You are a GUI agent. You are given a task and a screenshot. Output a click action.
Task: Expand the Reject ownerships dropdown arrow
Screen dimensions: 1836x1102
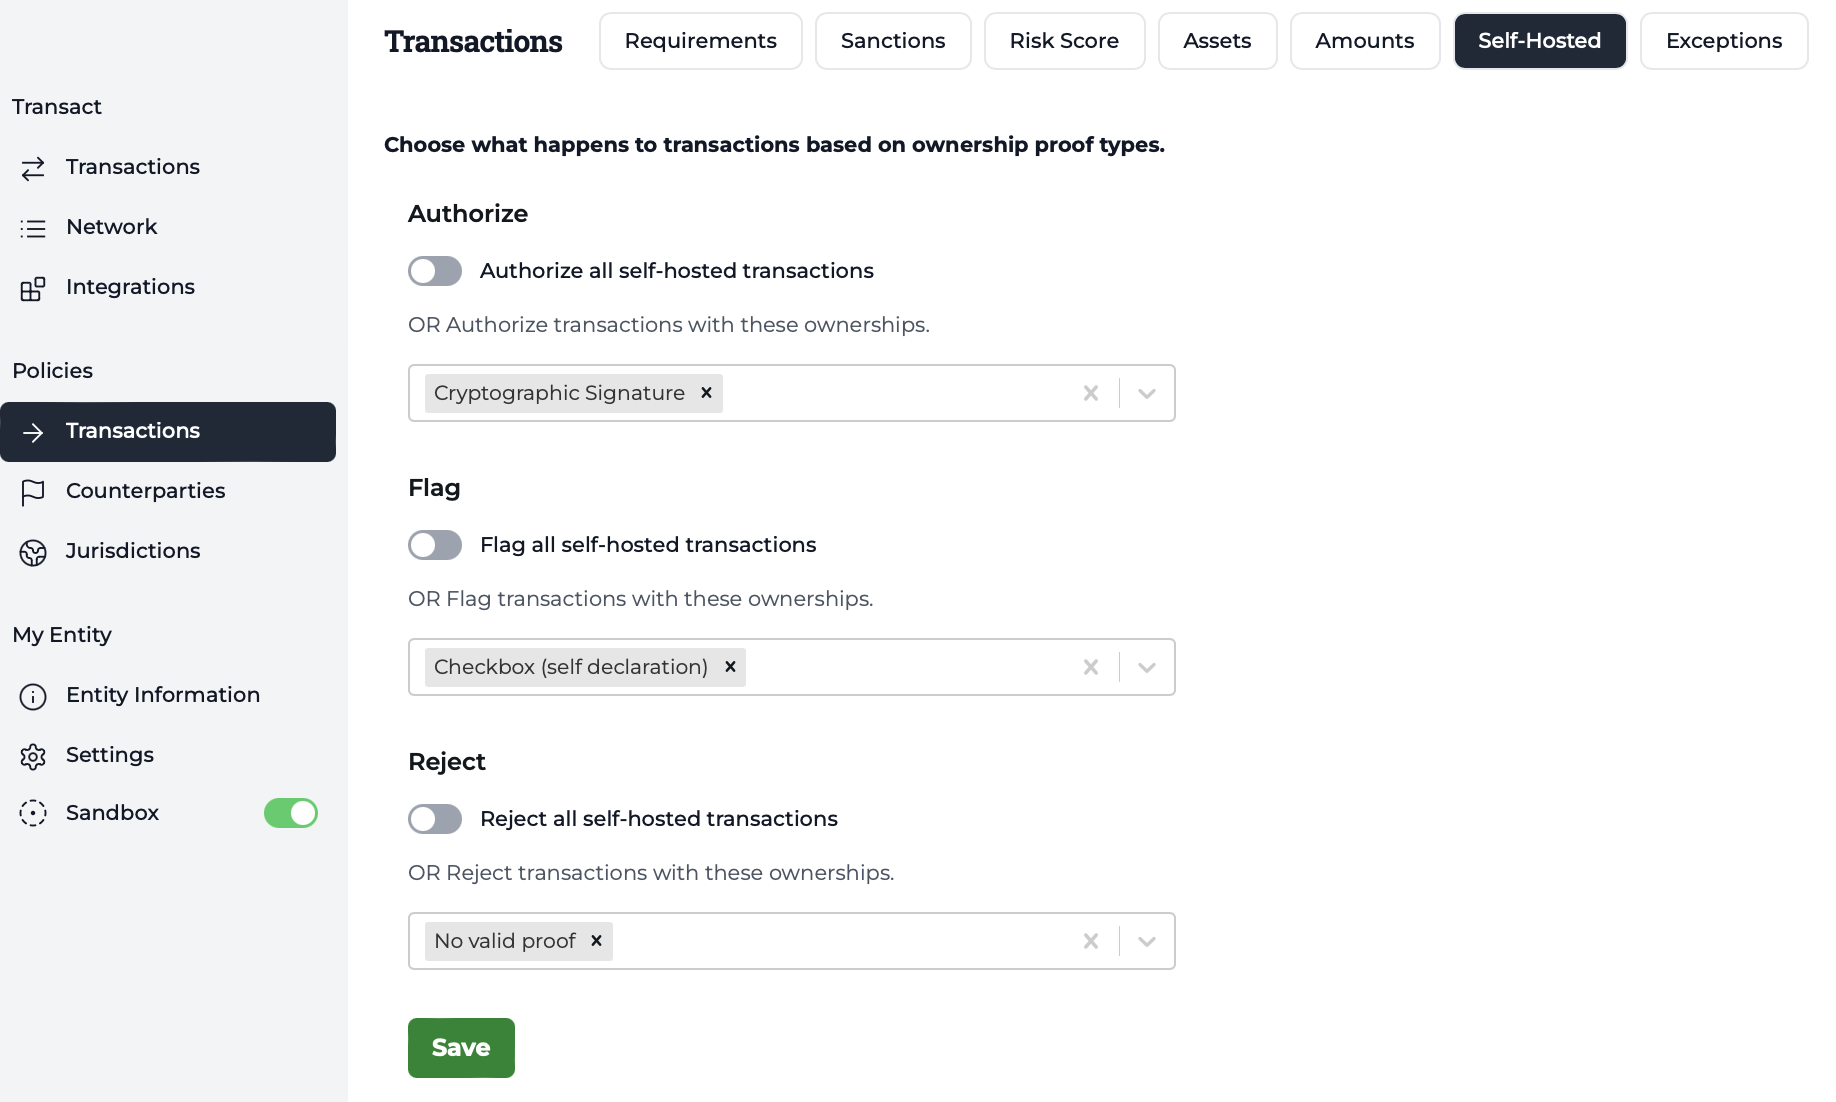pos(1147,941)
